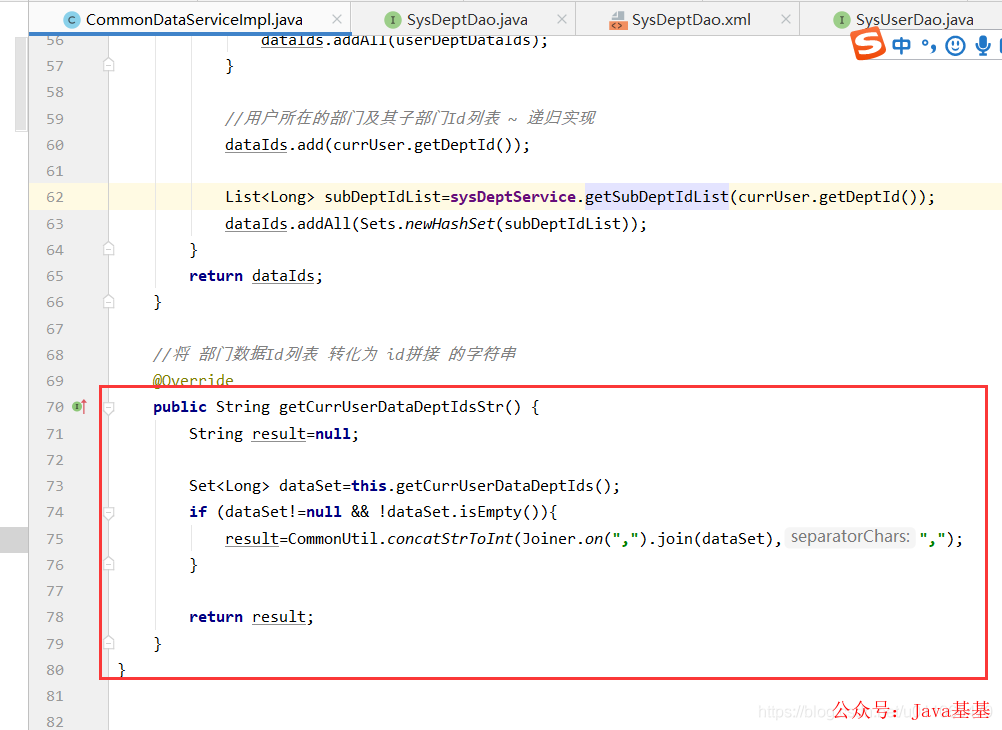Click the 'String result=null;' line

point(274,434)
